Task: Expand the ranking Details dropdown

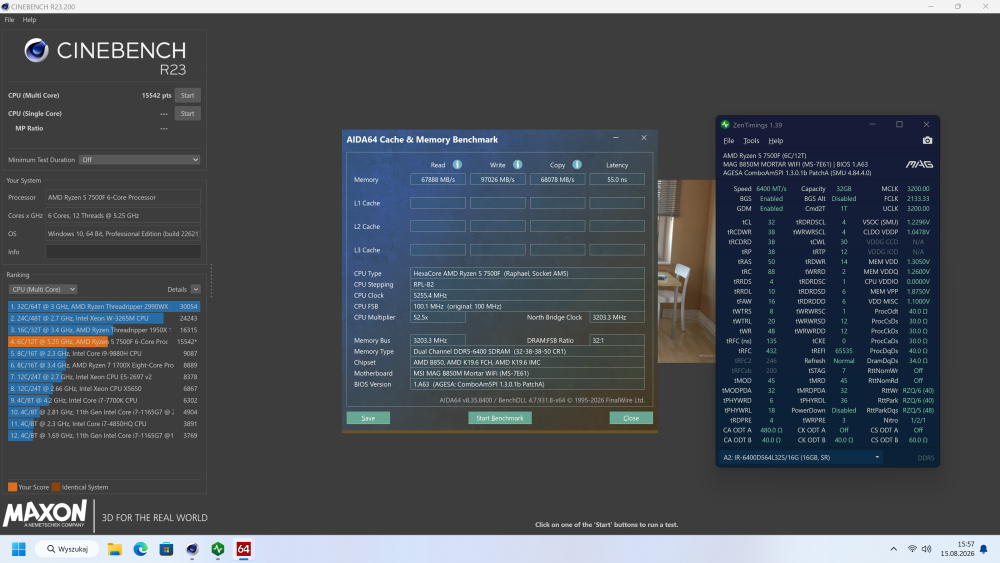Action: pyautogui.click(x=196, y=289)
